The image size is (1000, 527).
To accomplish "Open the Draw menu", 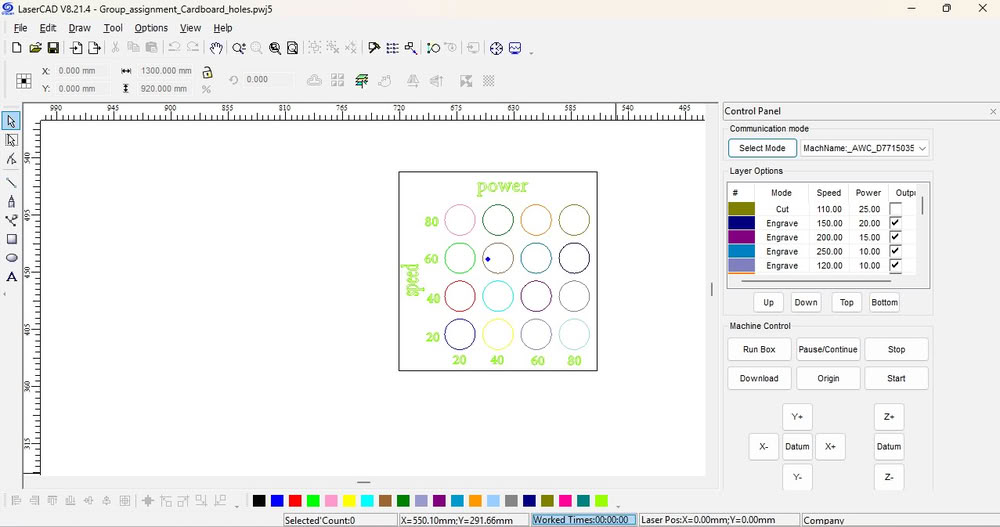I will (x=80, y=28).
